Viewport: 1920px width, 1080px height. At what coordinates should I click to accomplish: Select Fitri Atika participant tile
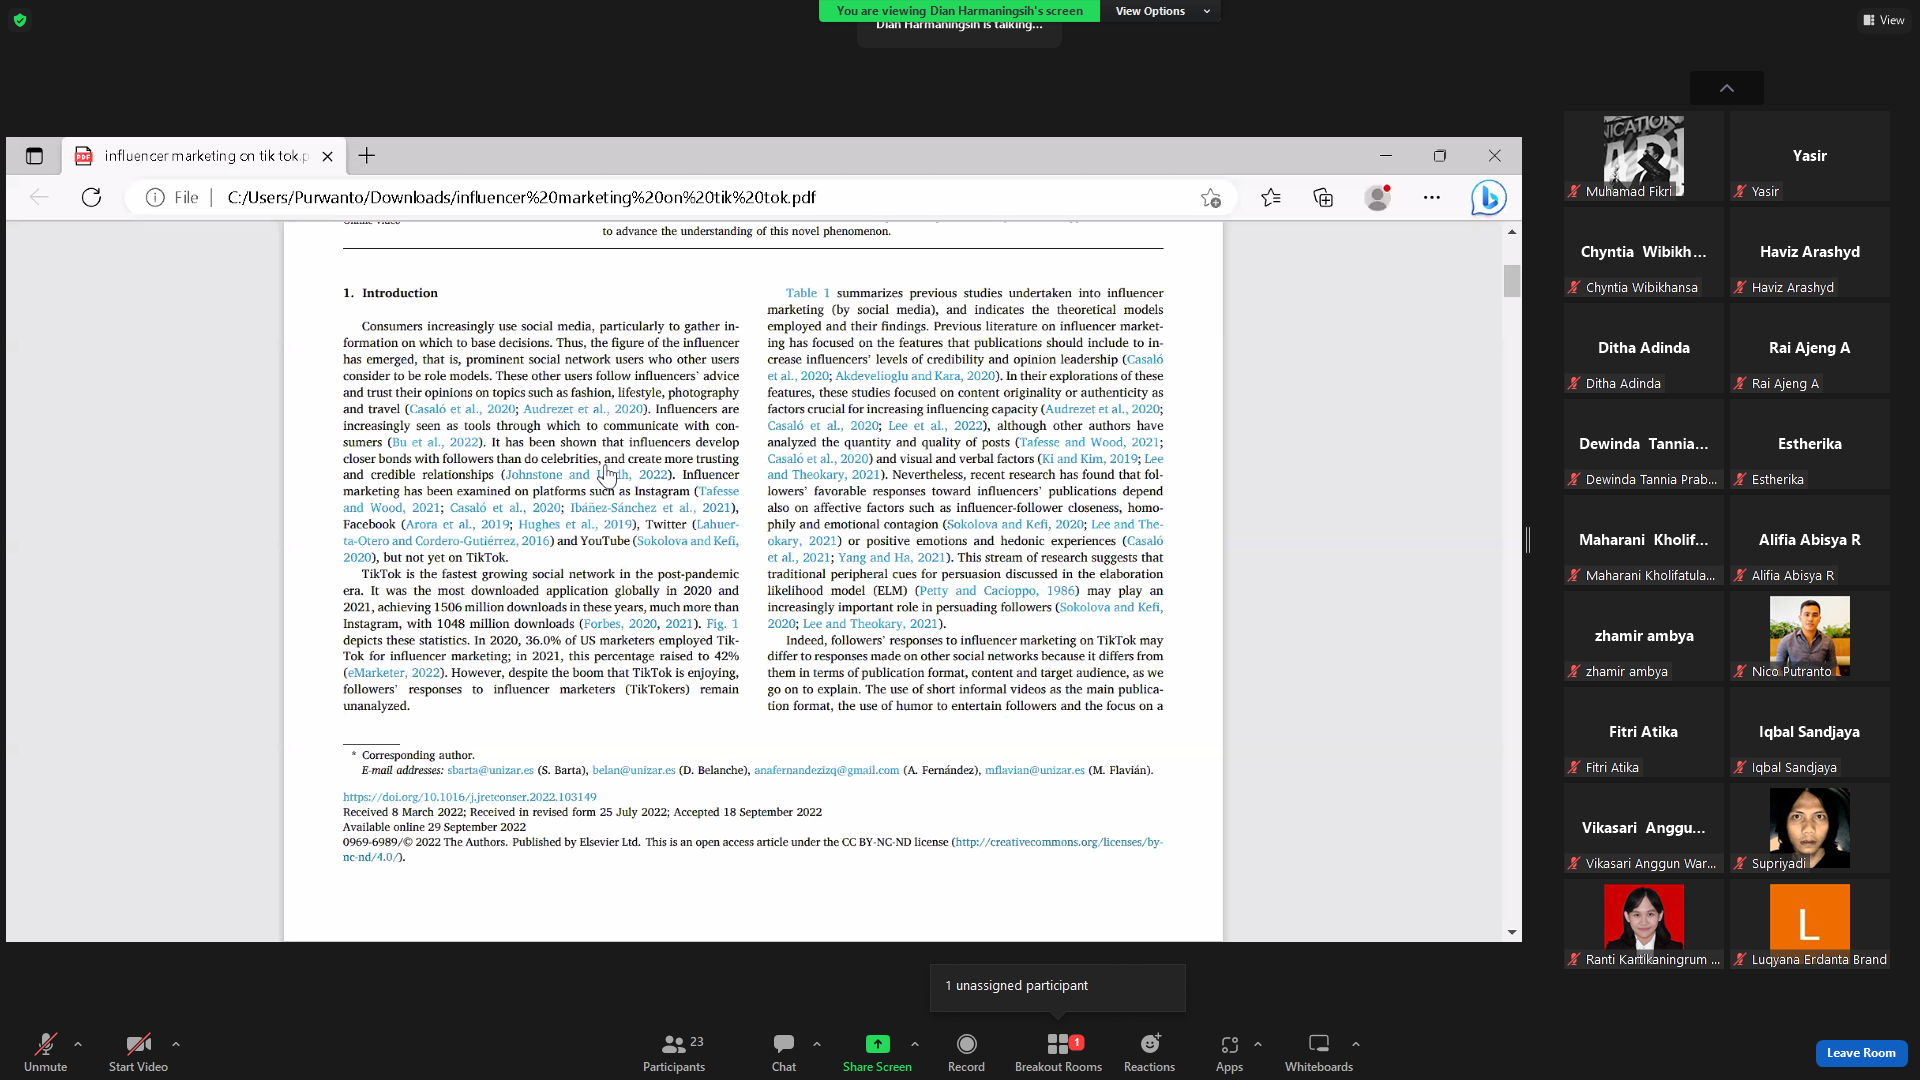(x=1643, y=733)
